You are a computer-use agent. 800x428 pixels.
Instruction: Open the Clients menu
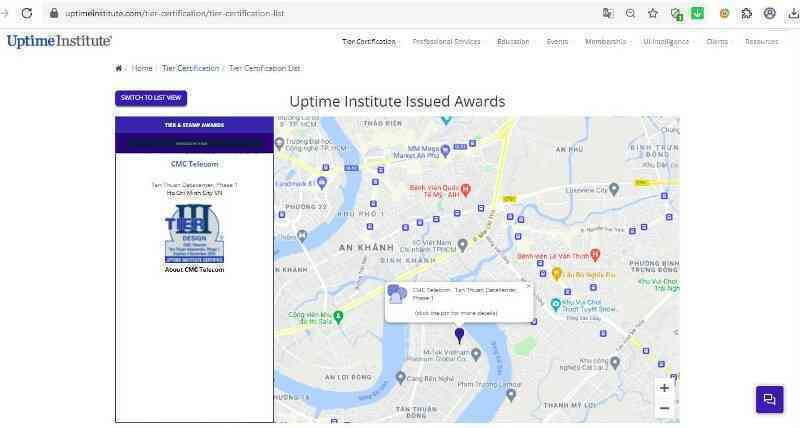(717, 42)
